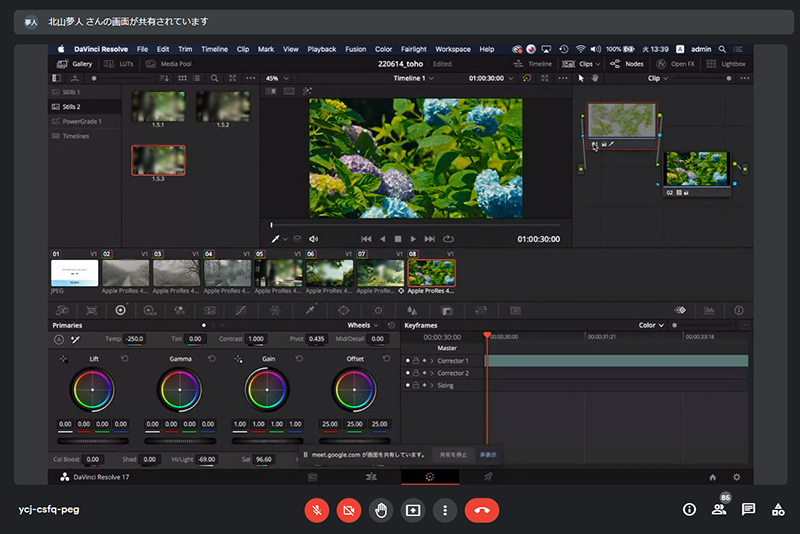Select the Primaries color wheels palette icon
Screen dimensions: 800x534
(x=120, y=310)
